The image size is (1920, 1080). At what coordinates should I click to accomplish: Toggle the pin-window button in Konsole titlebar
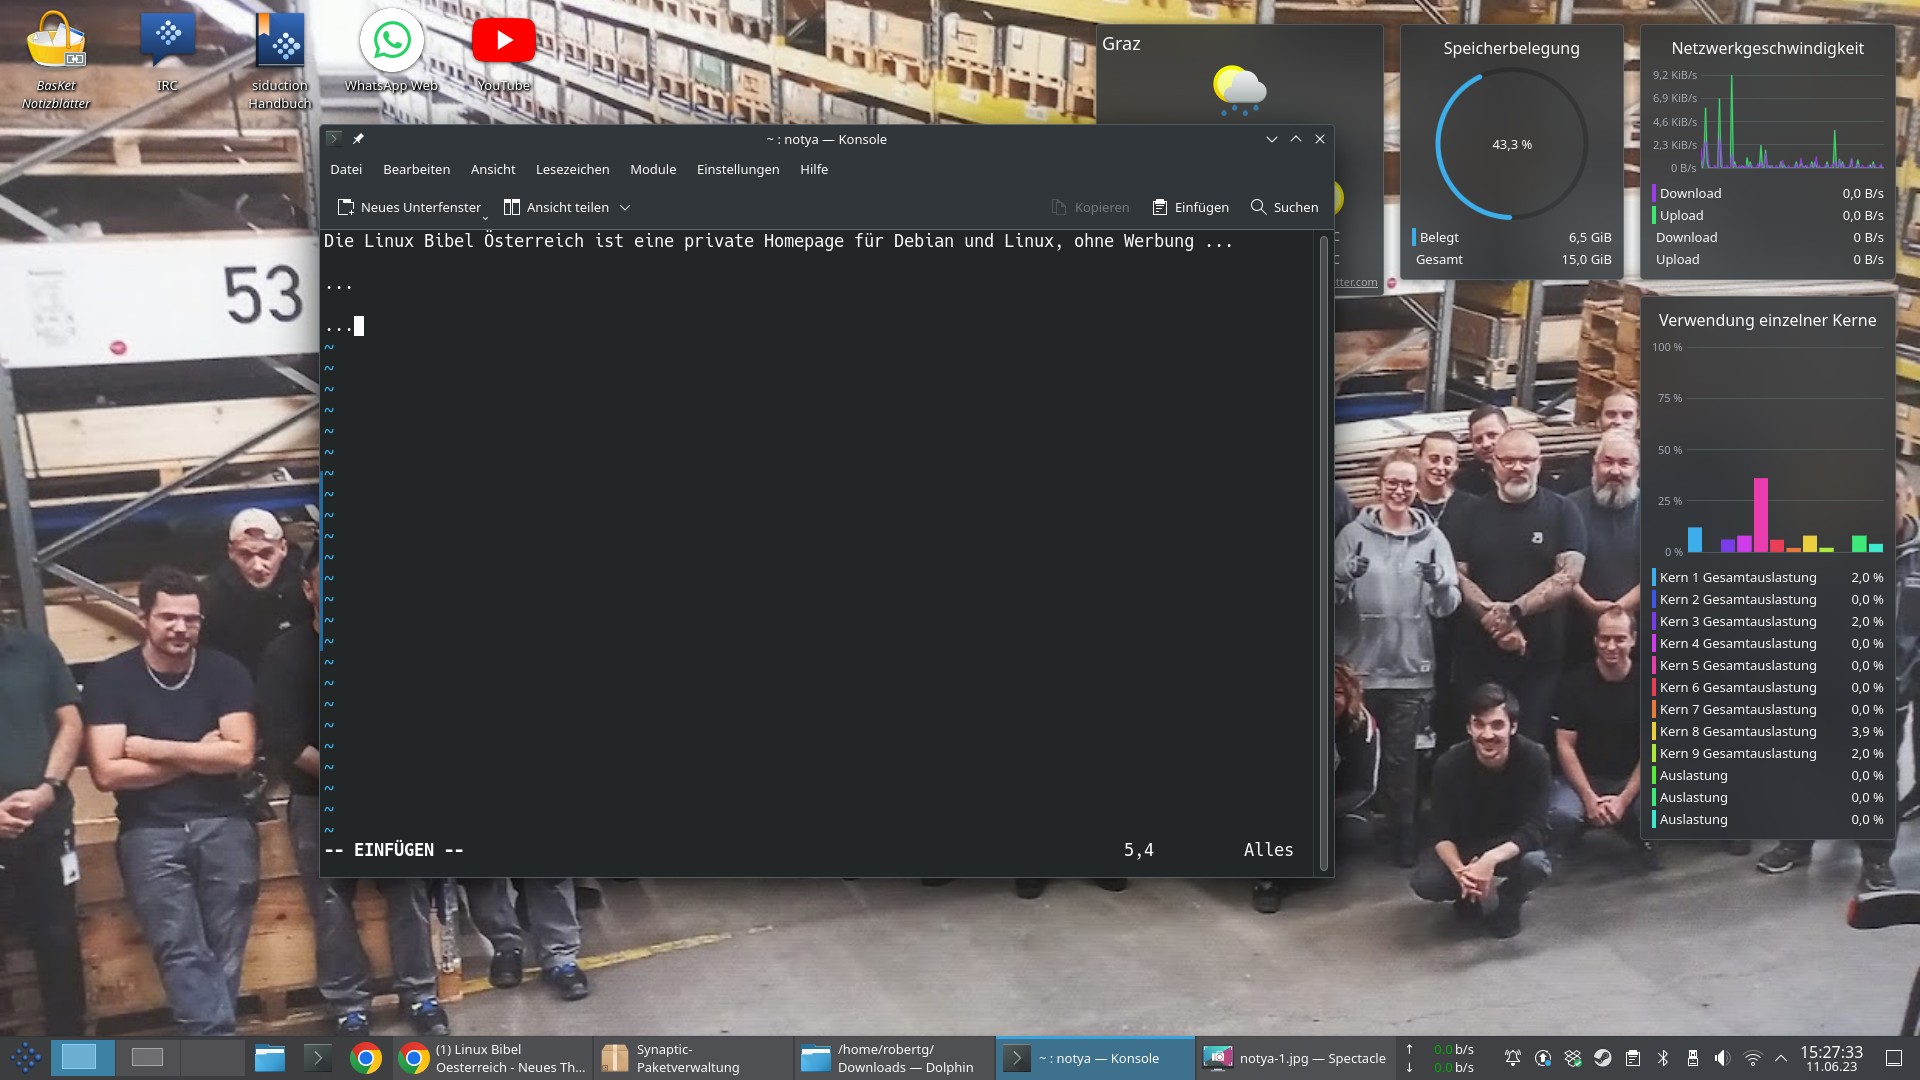tap(358, 139)
